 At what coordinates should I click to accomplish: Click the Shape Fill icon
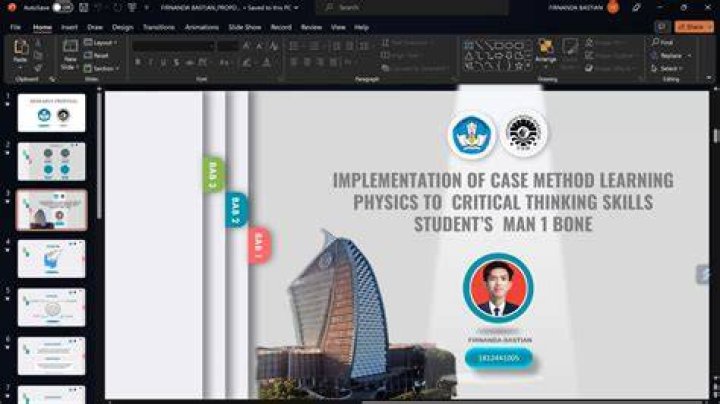(x=589, y=43)
